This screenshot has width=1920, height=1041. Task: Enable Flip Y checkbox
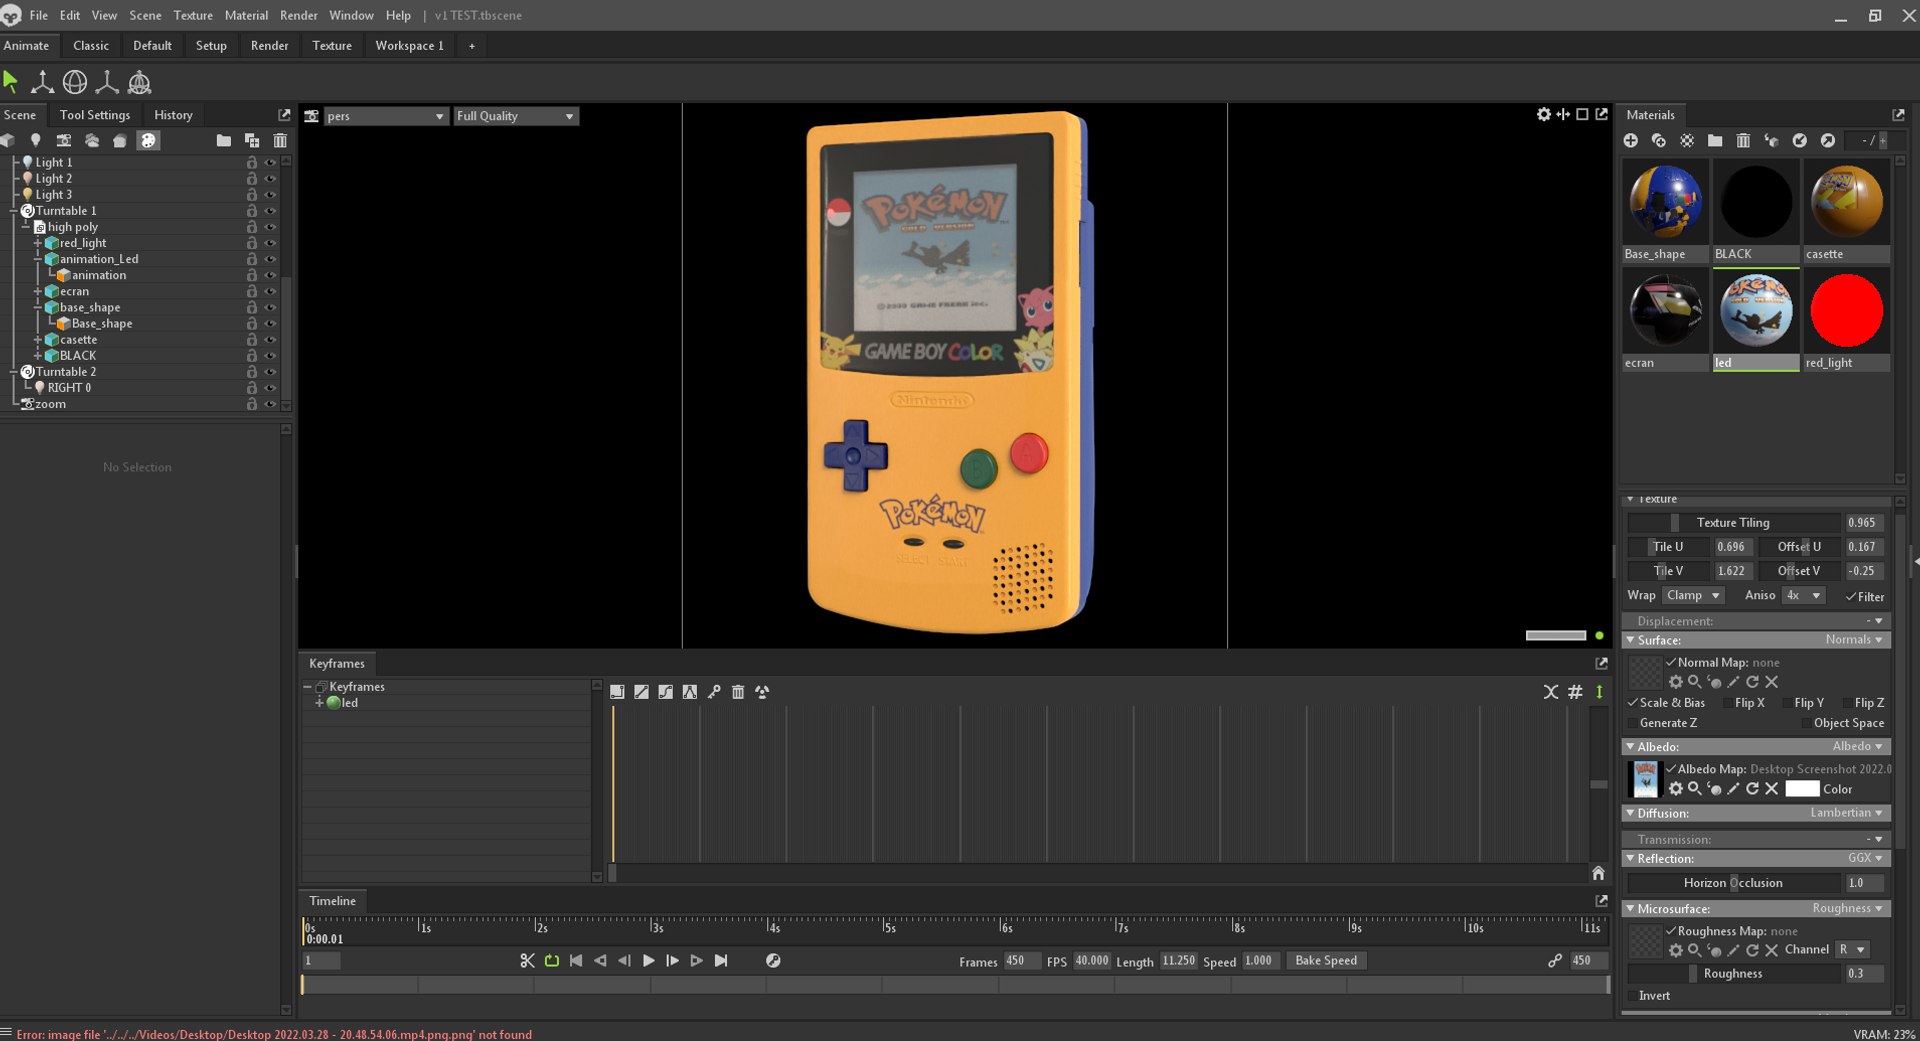coord(1786,703)
